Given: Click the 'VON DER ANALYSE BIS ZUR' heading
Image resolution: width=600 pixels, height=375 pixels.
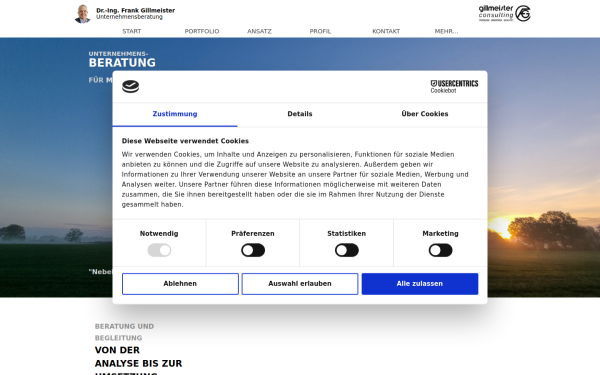Looking at the screenshot, I should point(138,357).
